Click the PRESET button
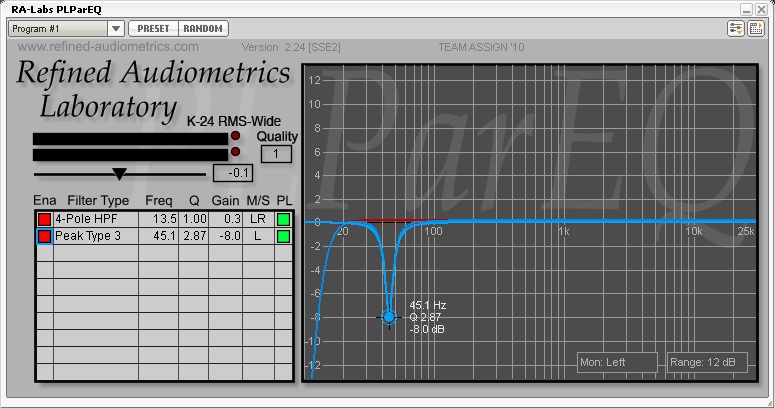This screenshot has width=775, height=409. tap(153, 29)
